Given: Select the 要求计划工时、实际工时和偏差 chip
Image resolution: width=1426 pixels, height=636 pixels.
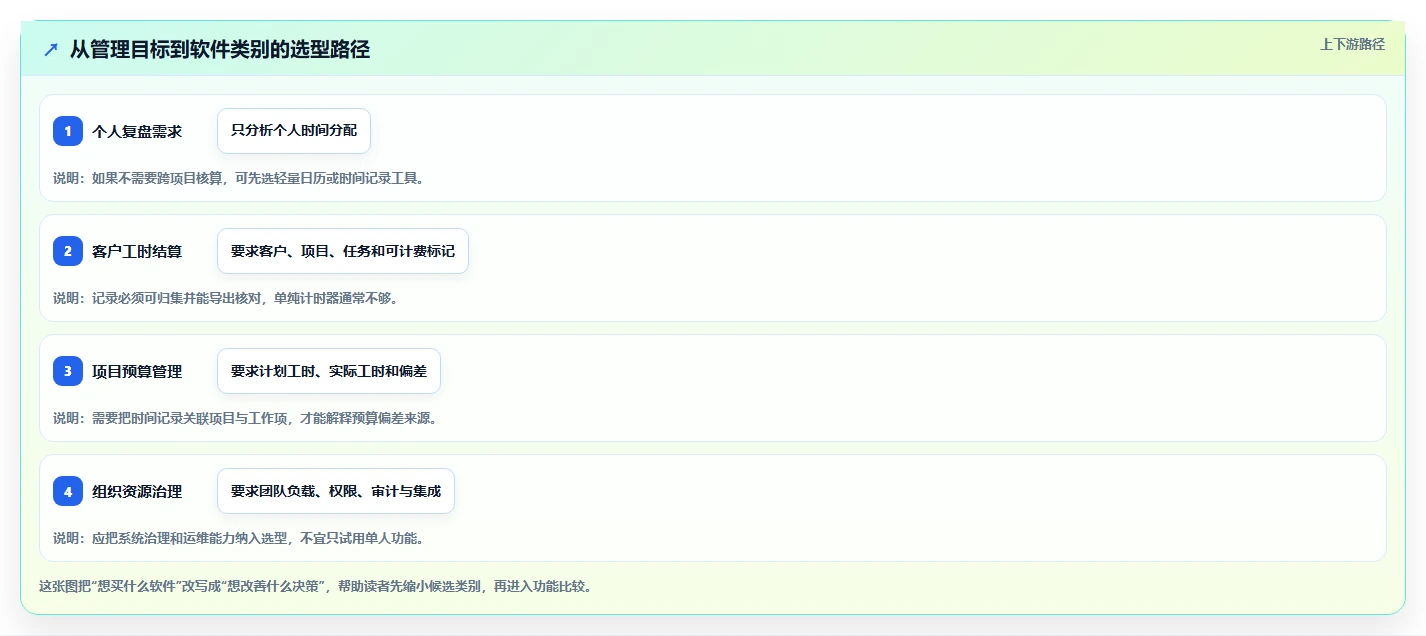Looking at the screenshot, I should 329,371.
